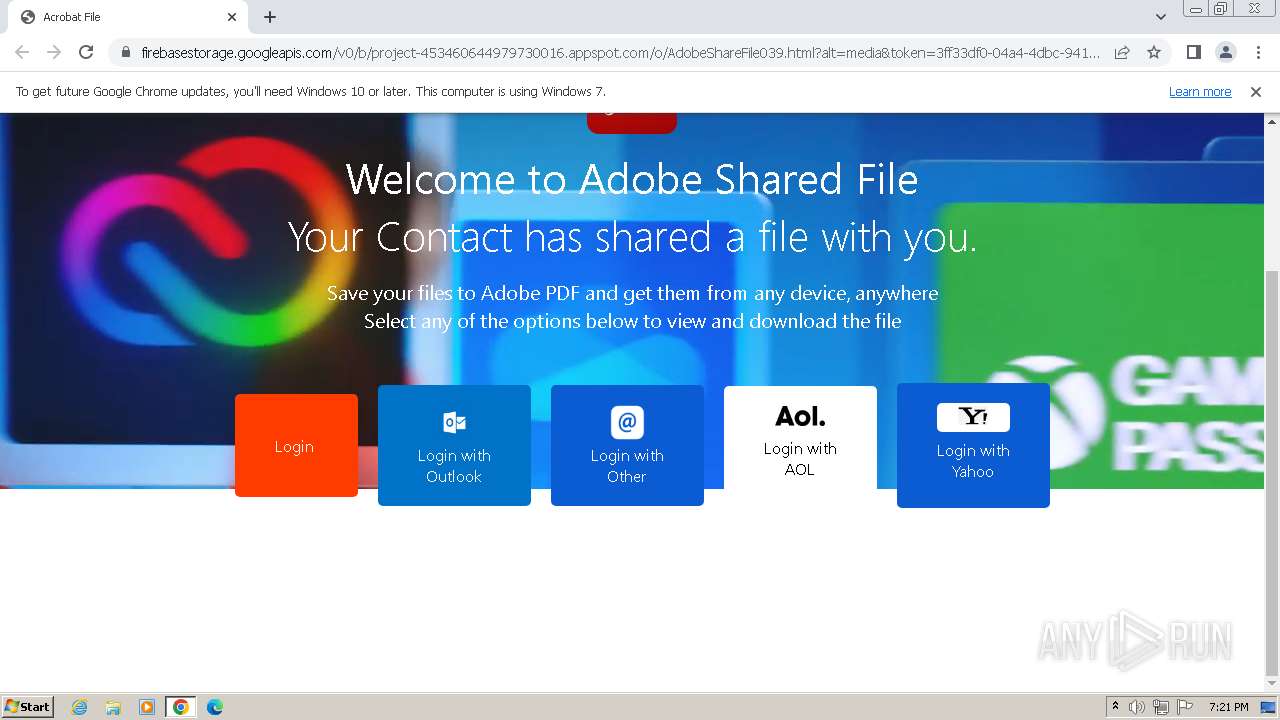This screenshot has height=720, width=1280.
Task: Close the Acrobat File tab
Action: pos(232,17)
